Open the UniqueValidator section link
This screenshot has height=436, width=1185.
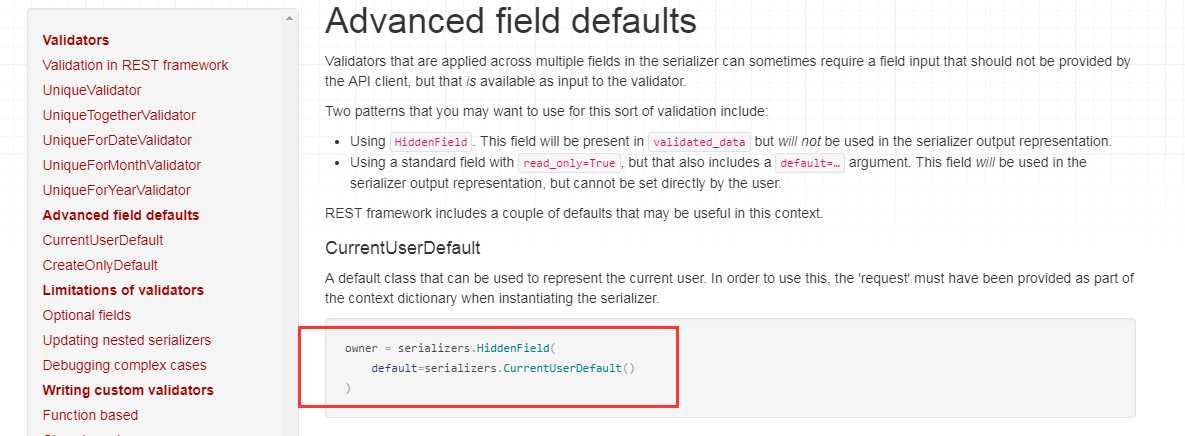(x=91, y=90)
